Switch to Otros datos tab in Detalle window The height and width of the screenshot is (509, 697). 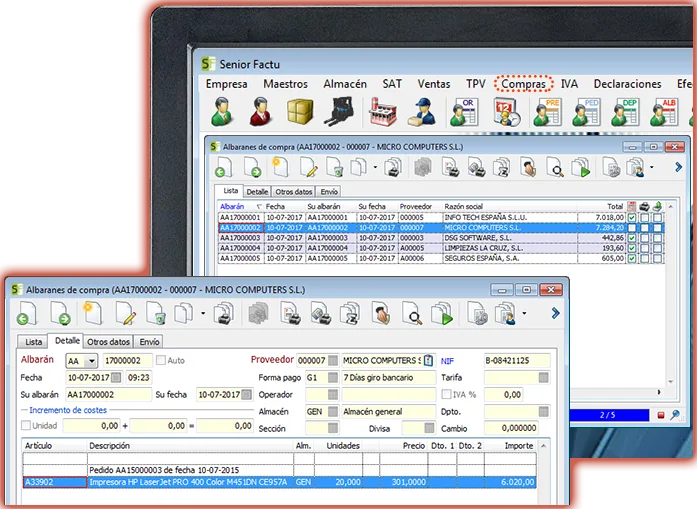tap(108, 341)
